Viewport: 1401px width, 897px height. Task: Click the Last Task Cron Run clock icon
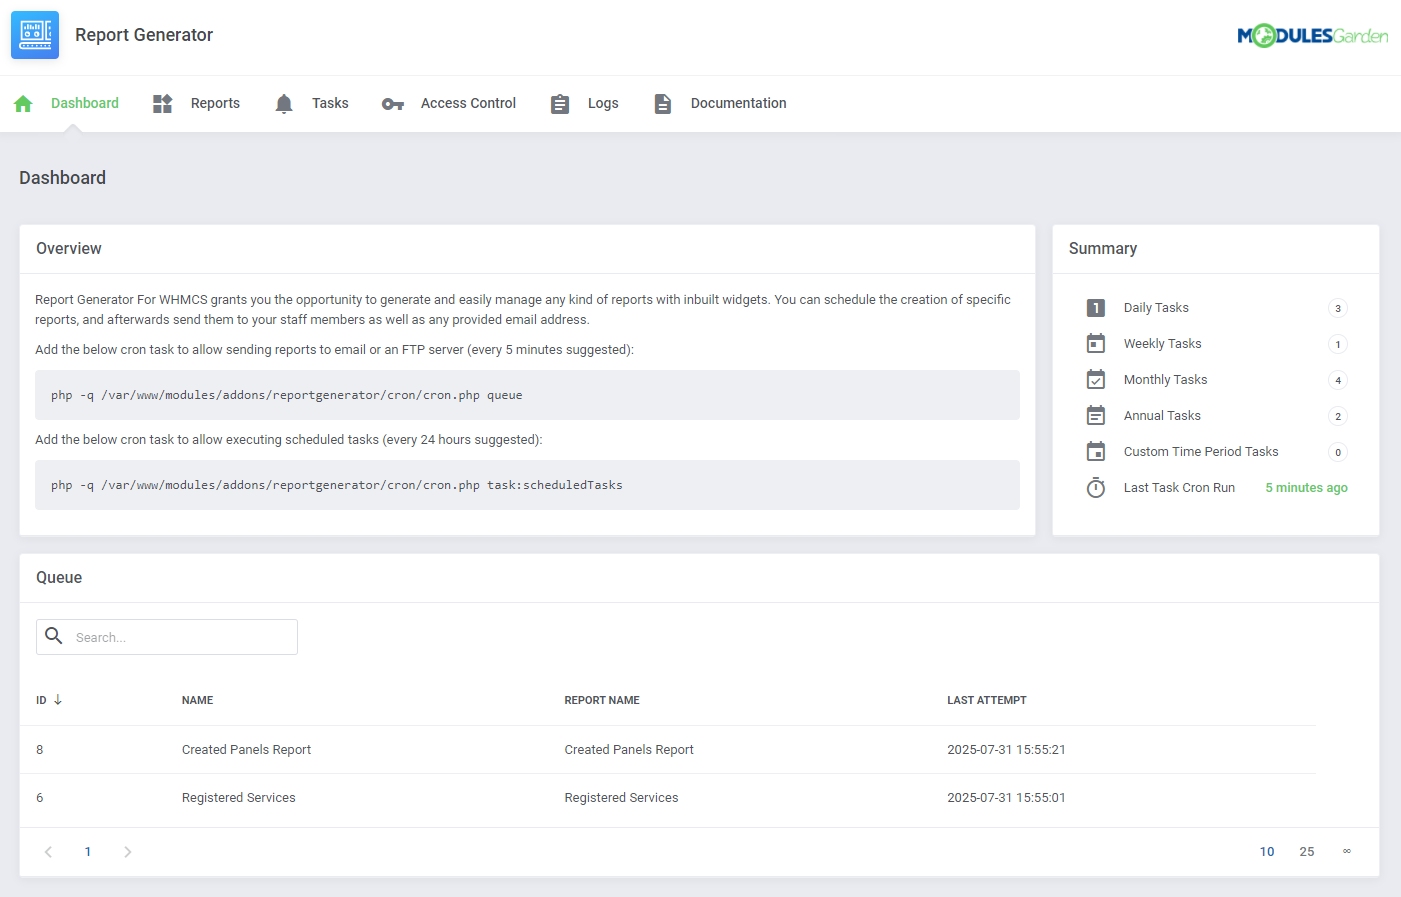(x=1095, y=487)
